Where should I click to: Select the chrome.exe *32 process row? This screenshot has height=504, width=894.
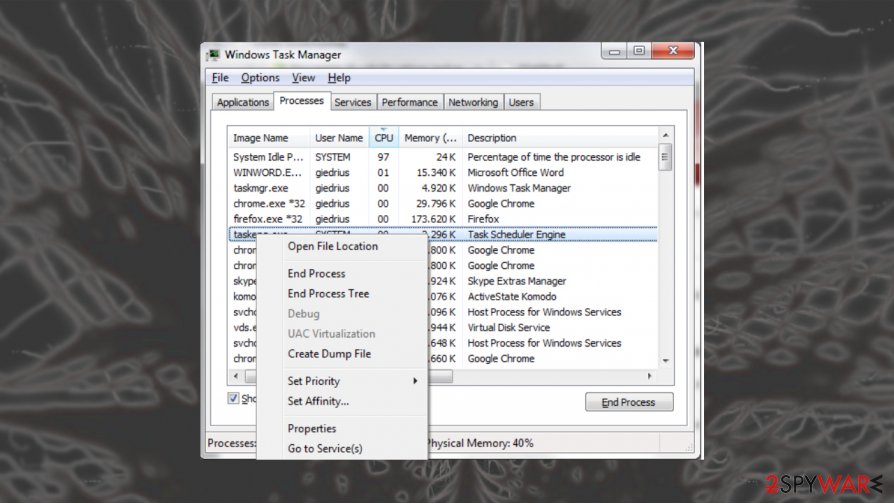tap(443, 204)
